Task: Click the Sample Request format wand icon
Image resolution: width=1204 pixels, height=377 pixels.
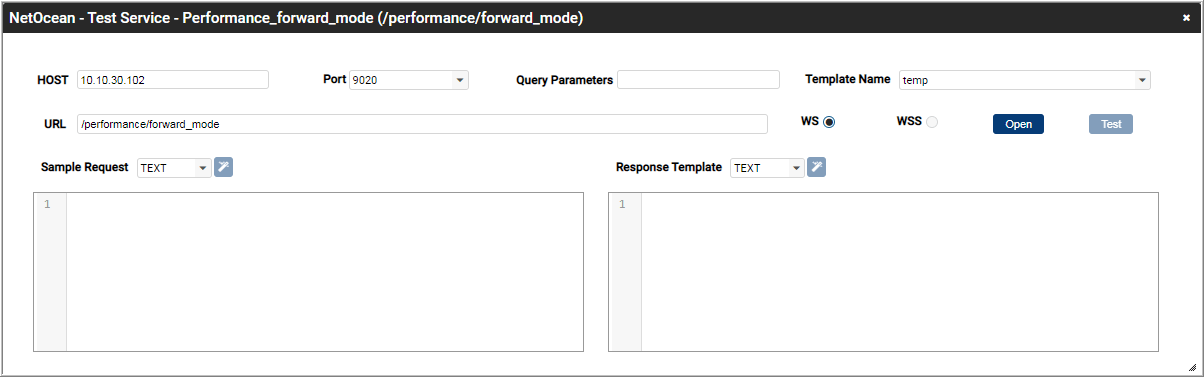Action: (223, 167)
